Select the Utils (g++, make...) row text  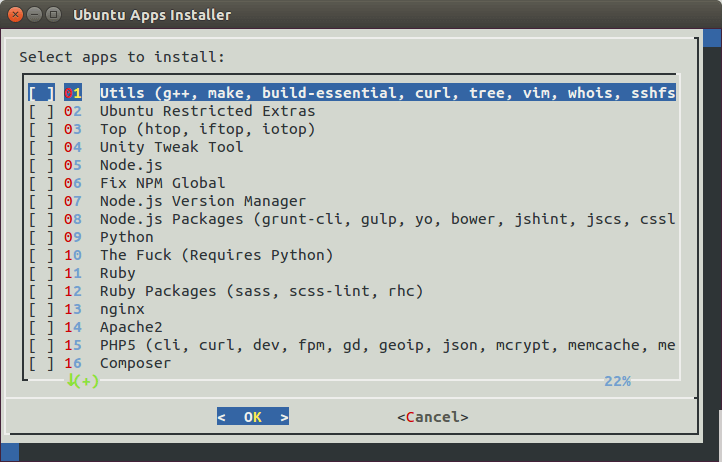388,93
